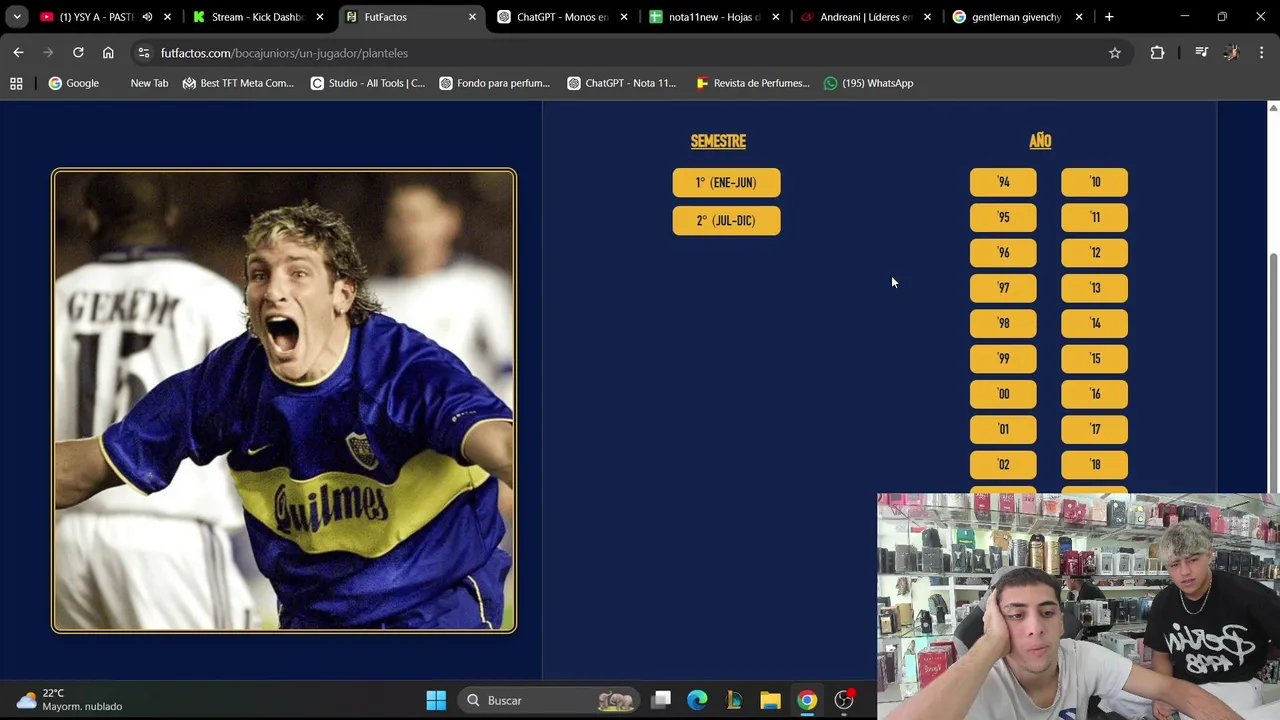Close the FutFactos tab
Viewport: 1280px width, 720px height.
(472, 17)
